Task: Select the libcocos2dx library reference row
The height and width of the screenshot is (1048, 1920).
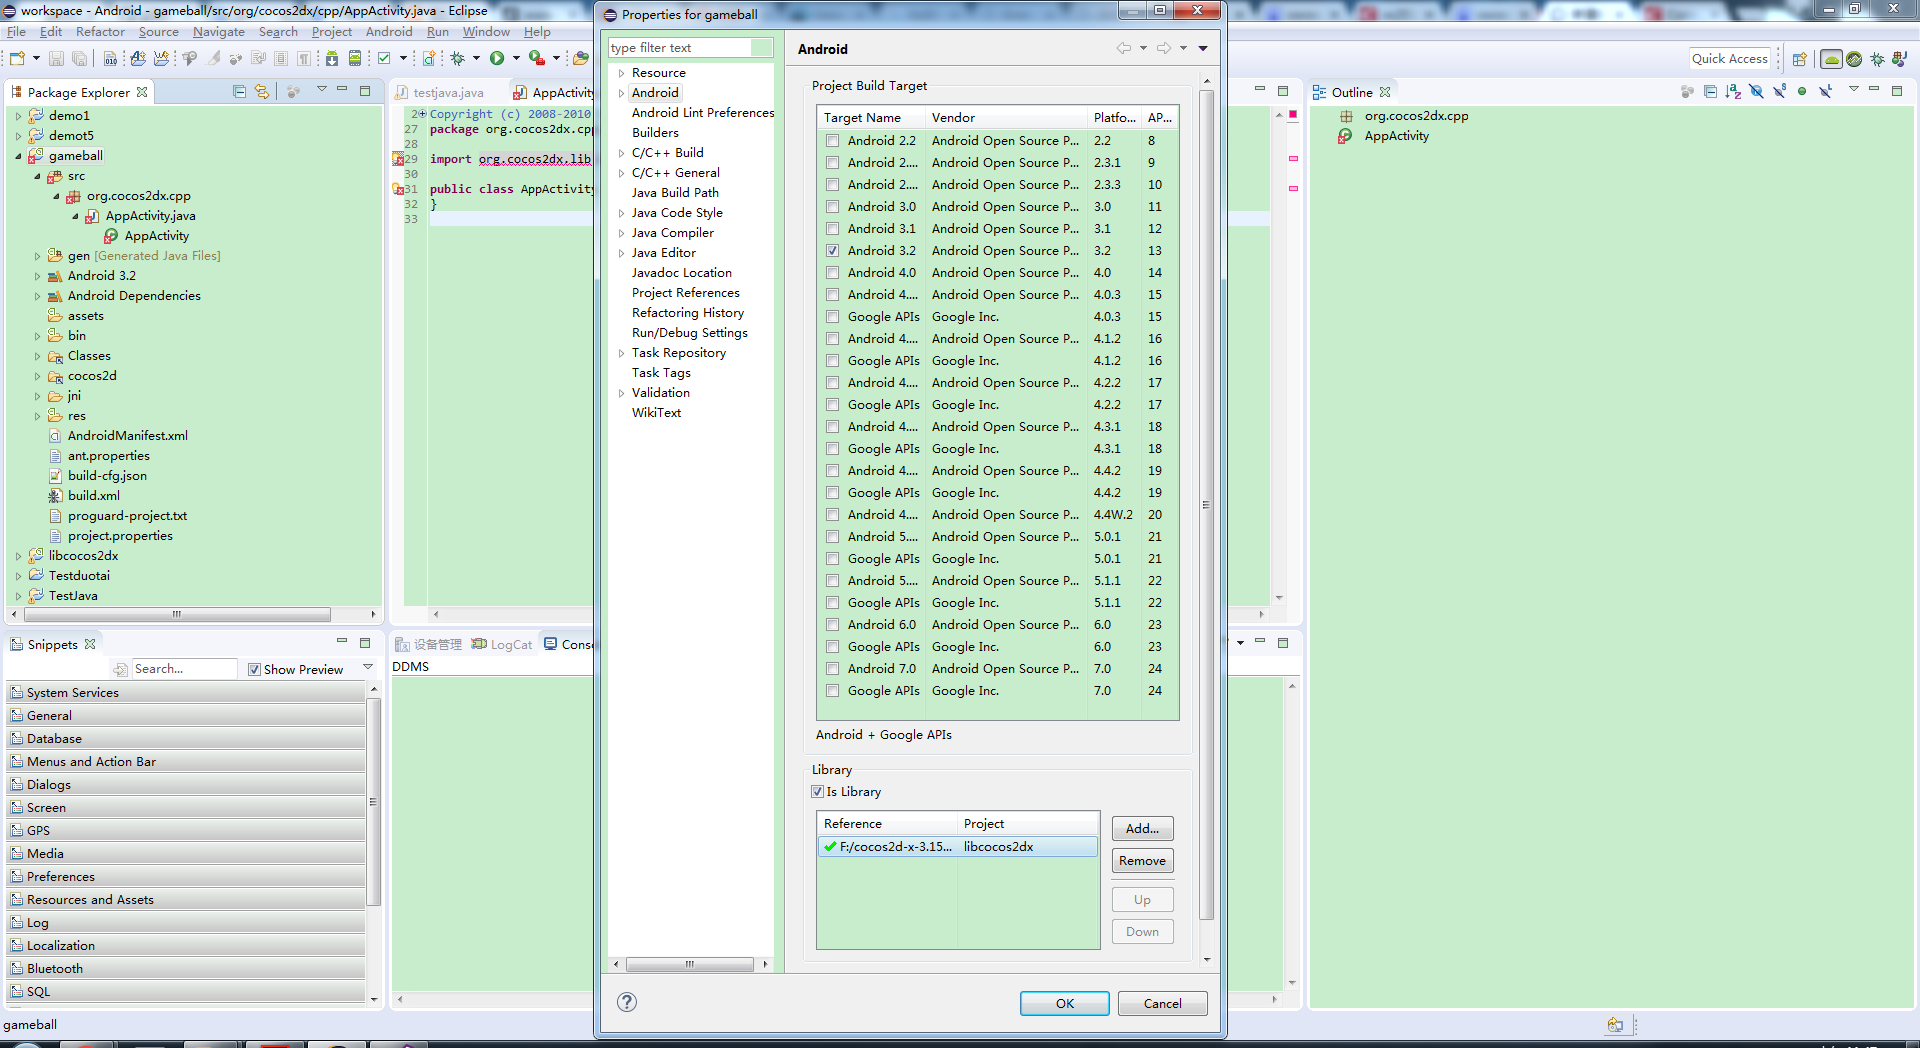Action: click(x=958, y=846)
